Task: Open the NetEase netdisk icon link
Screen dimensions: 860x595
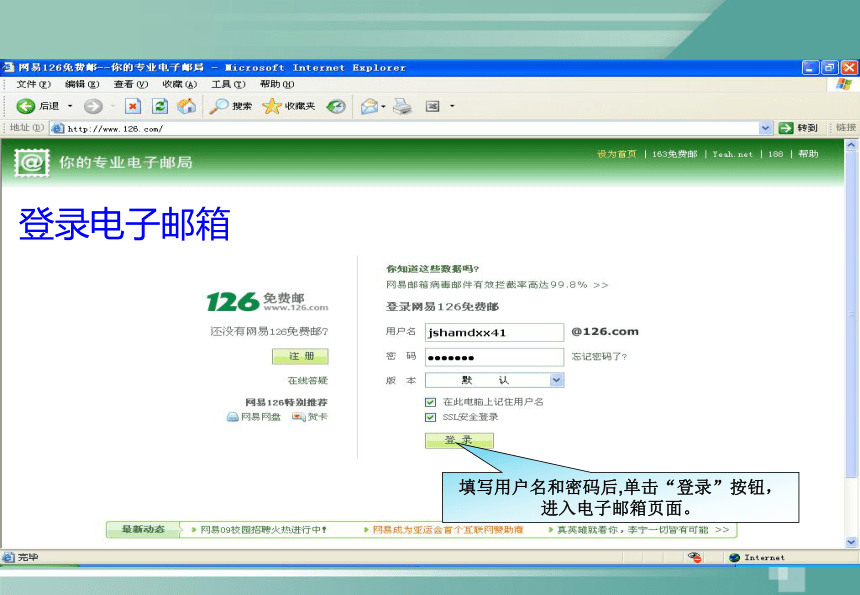Action: (x=233, y=417)
